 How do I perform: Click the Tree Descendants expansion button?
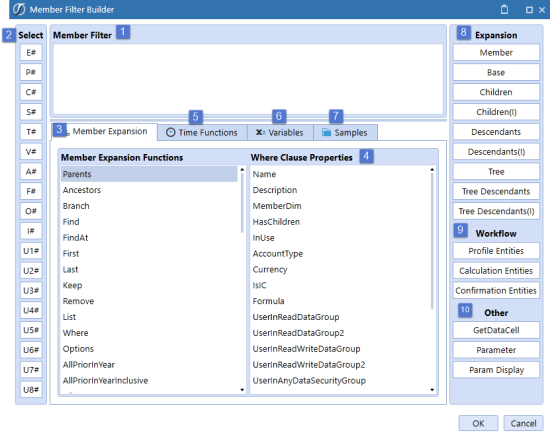[x=496, y=191]
